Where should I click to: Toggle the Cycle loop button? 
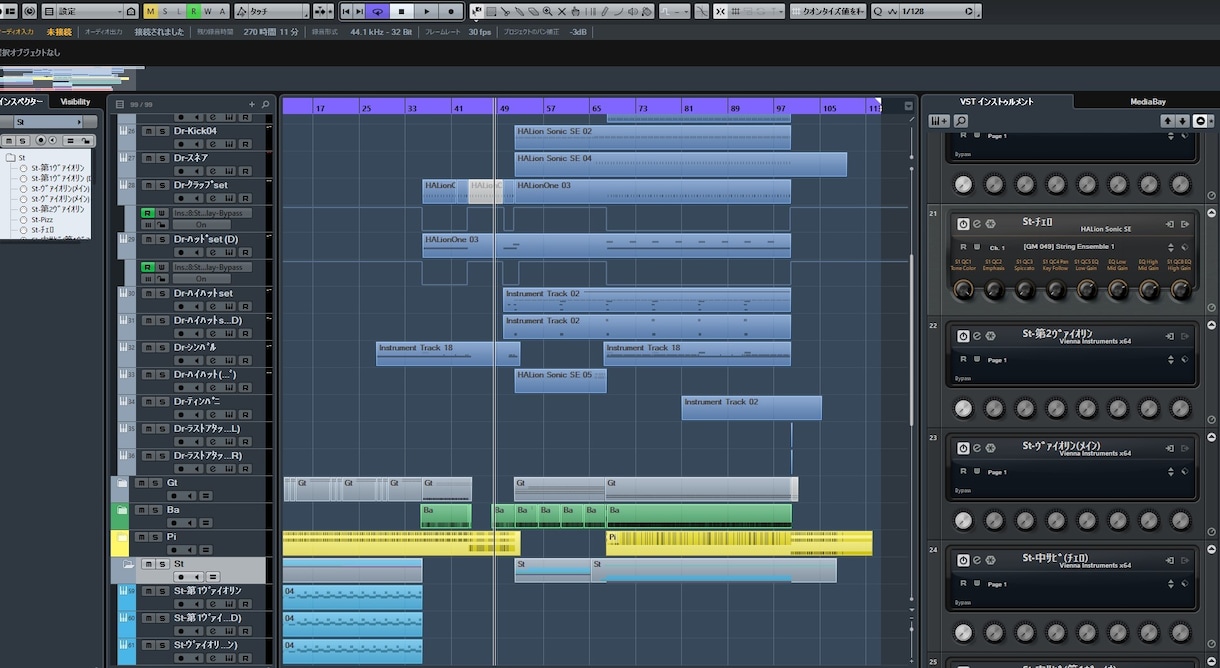377,11
